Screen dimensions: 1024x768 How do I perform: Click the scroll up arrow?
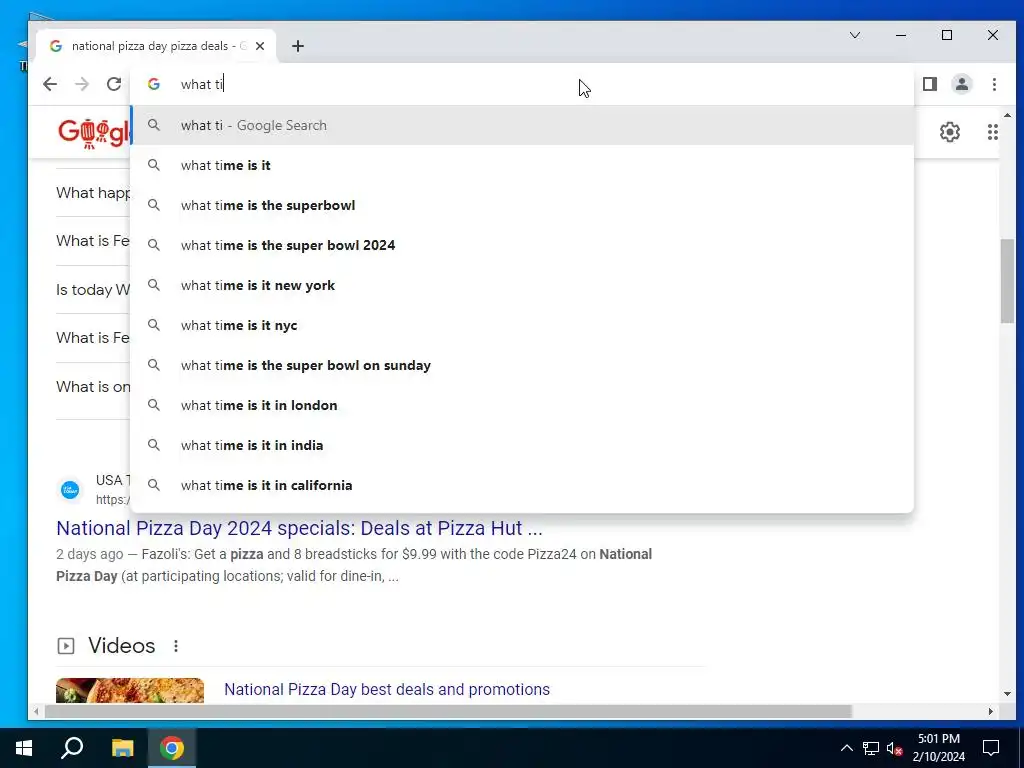click(1007, 116)
